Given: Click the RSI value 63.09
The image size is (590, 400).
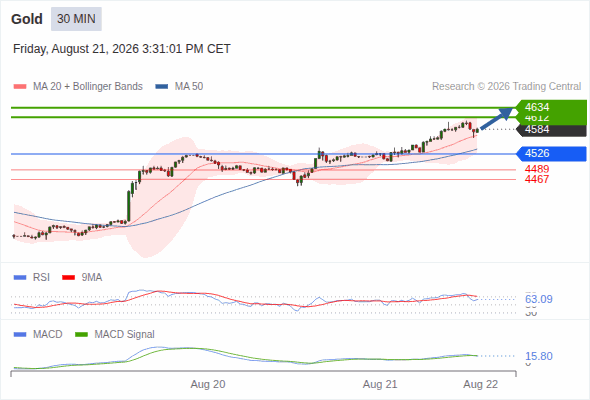Looking at the screenshot, I should [539, 300].
